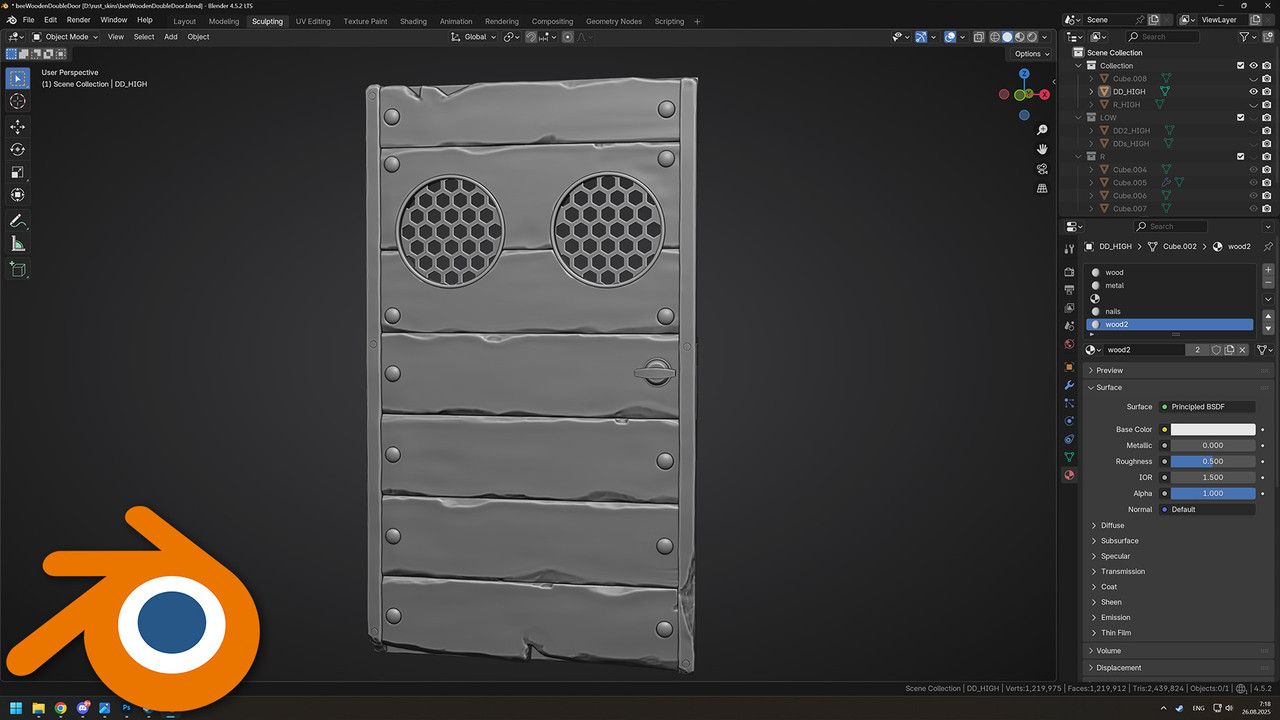The image size is (1280, 720).
Task: Open Global transform orientation dropdown
Action: [474, 37]
